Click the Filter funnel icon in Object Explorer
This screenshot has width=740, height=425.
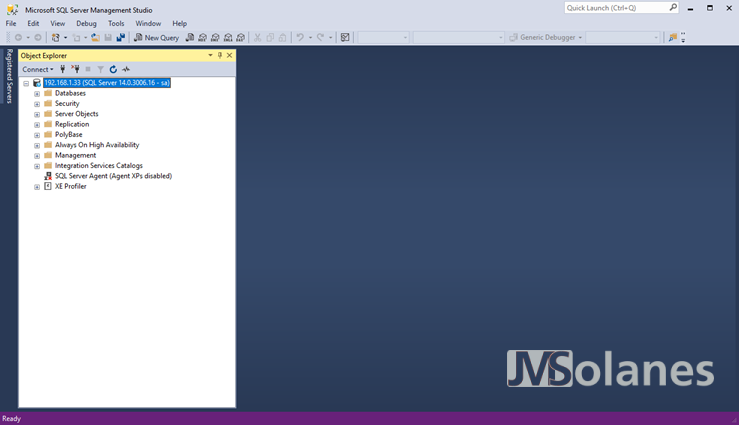101,69
